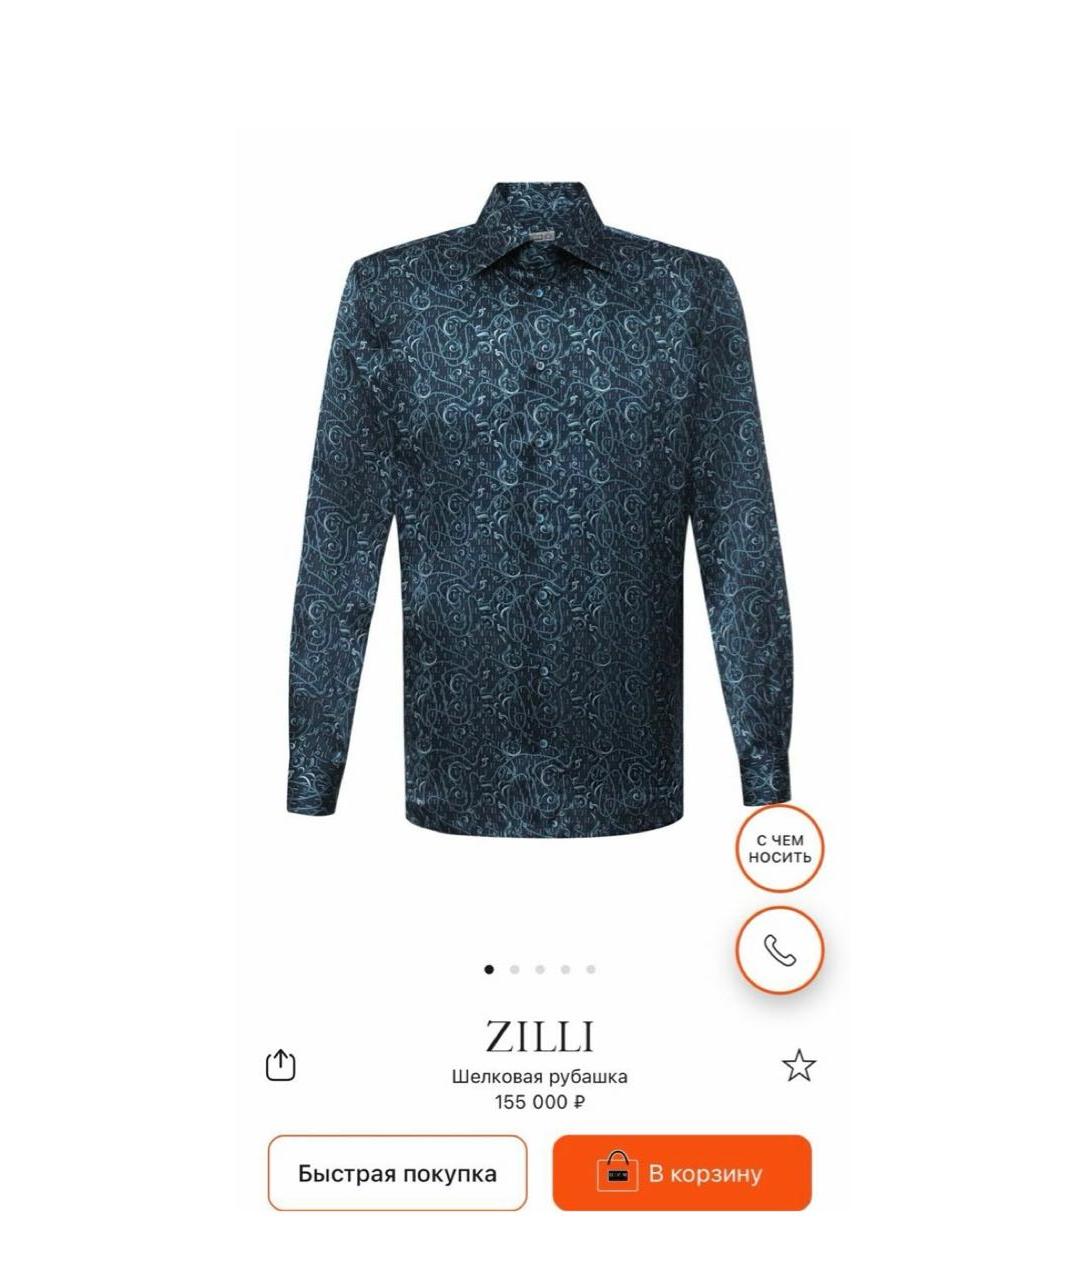Tap the phone call round button
The width and height of the screenshot is (1080, 1280).
tap(780, 950)
